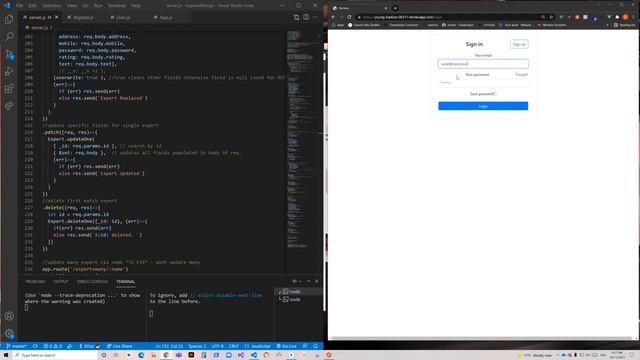Viewport: 640px width, 360px height.
Task: Open the editor More Actions ellipsis
Action: coord(315,17)
